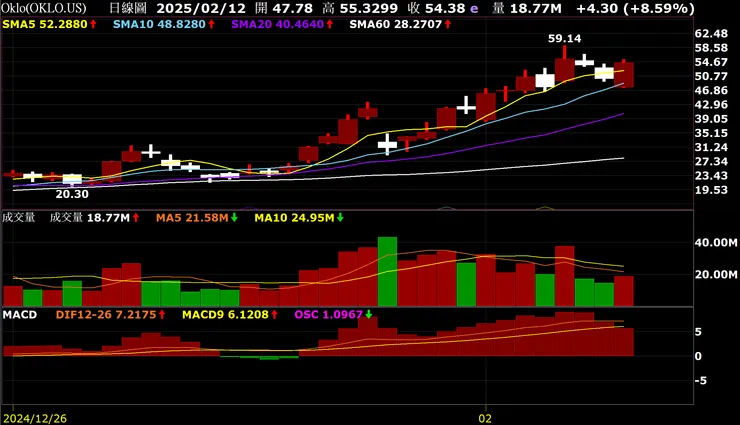This screenshot has height=425, width=740.
Task: Click the closing price 54.38
Action: [446, 8]
